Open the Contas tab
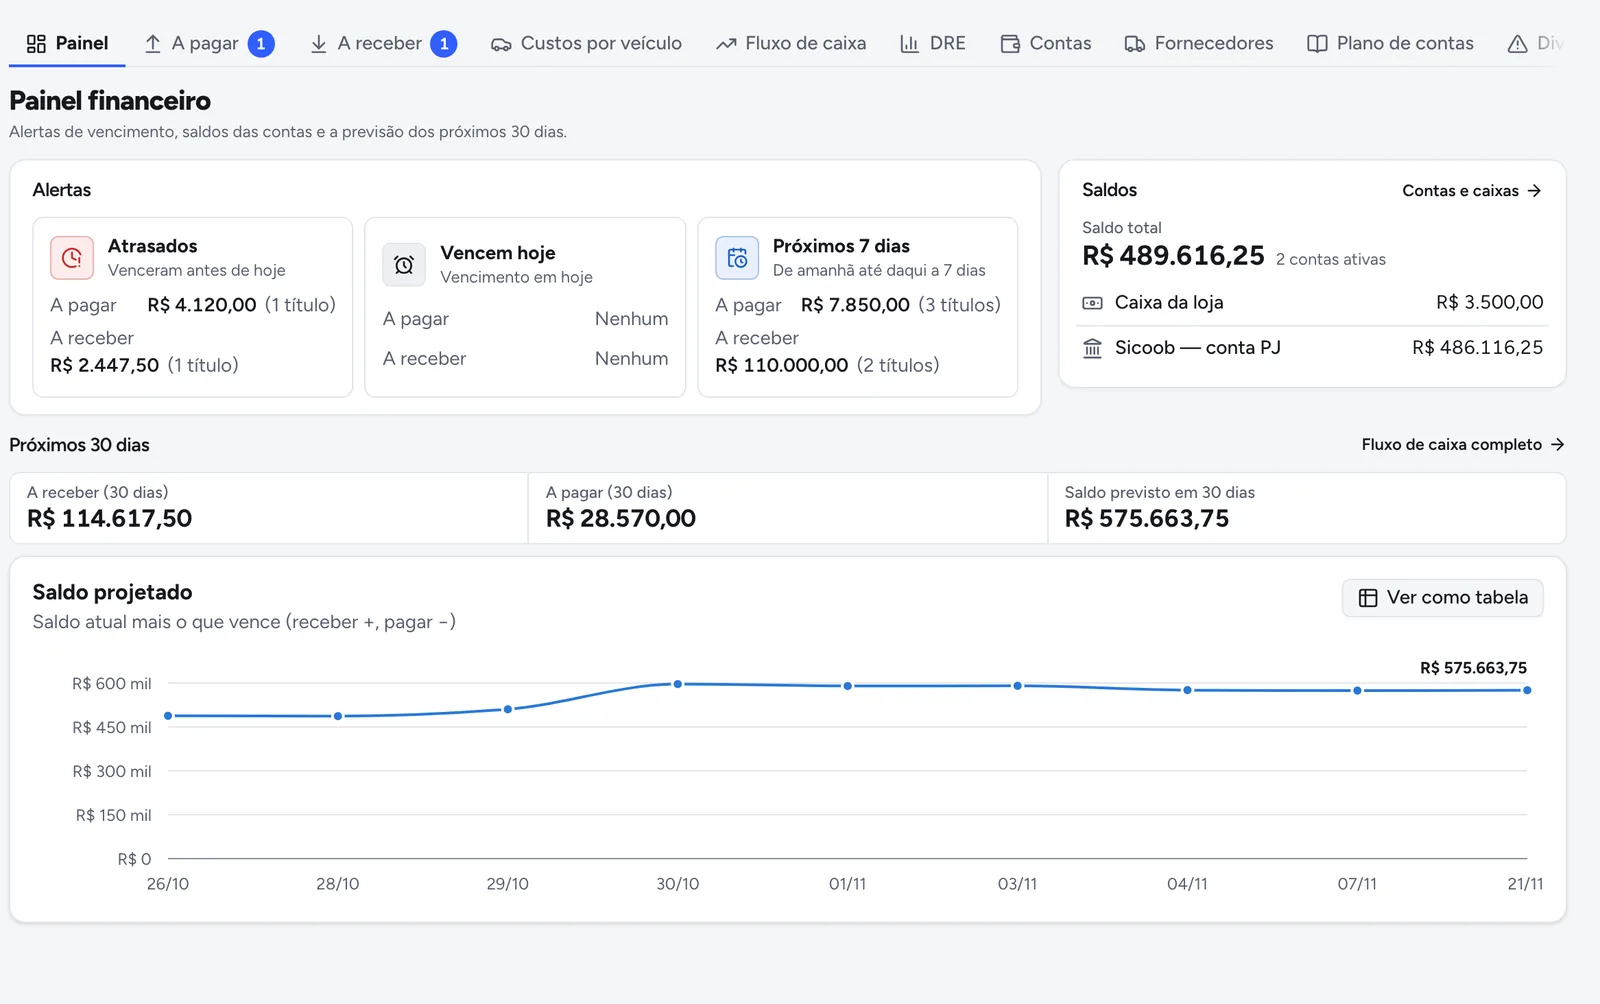Screen dimensions: 1600x1004 pyautogui.click(x=1046, y=43)
